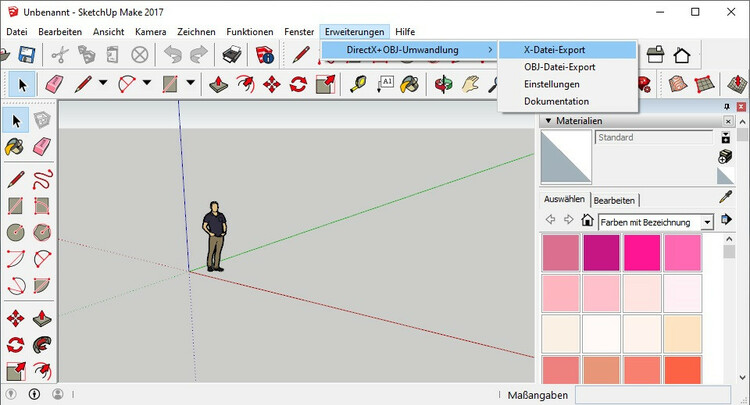Image resolution: width=750 pixels, height=405 pixels.
Task: Select the Pie tool in left toolbox
Action: tap(42, 285)
